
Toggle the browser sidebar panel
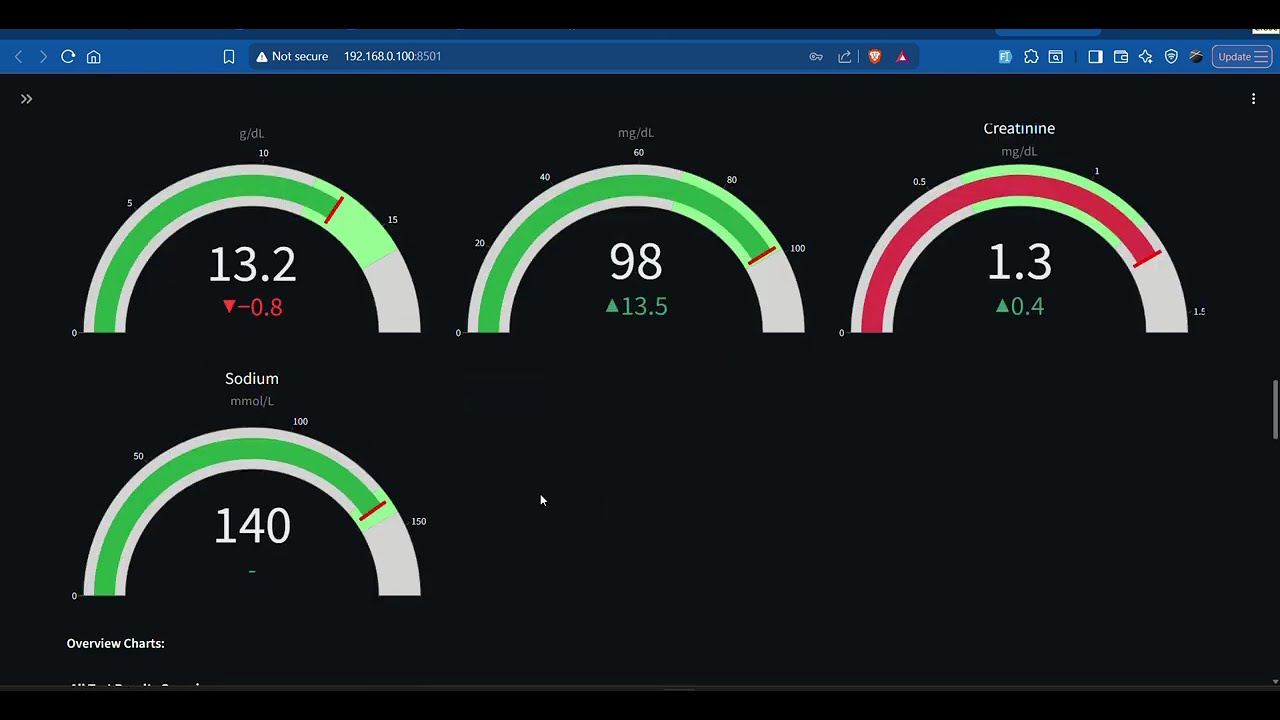(1095, 57)
